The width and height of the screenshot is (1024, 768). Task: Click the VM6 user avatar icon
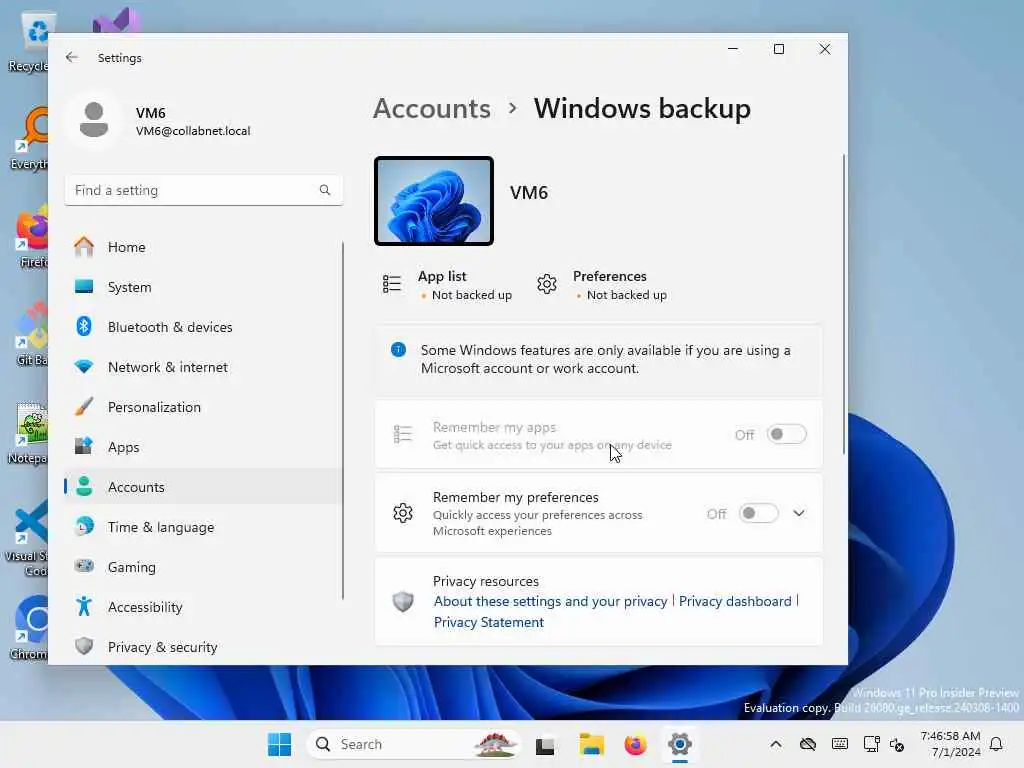tap(94, 120)
